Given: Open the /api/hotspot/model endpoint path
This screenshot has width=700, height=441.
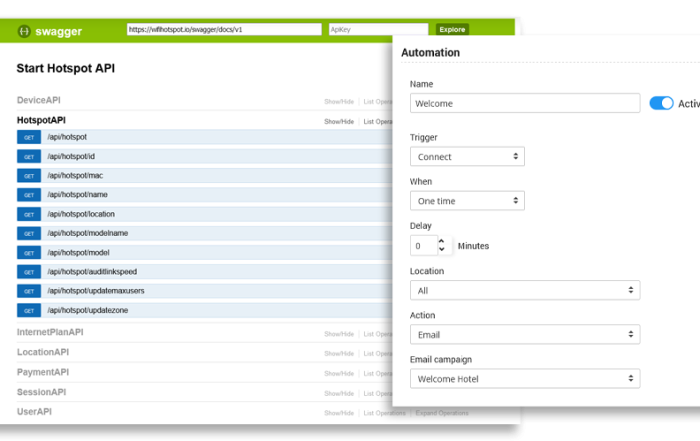Looking at the screenshot, I should [x=78, y=252].
